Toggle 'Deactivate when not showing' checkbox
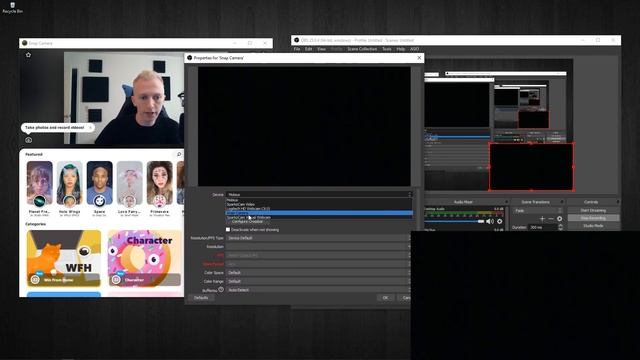Screen dimensions: 640x360 tap(228, 230)
